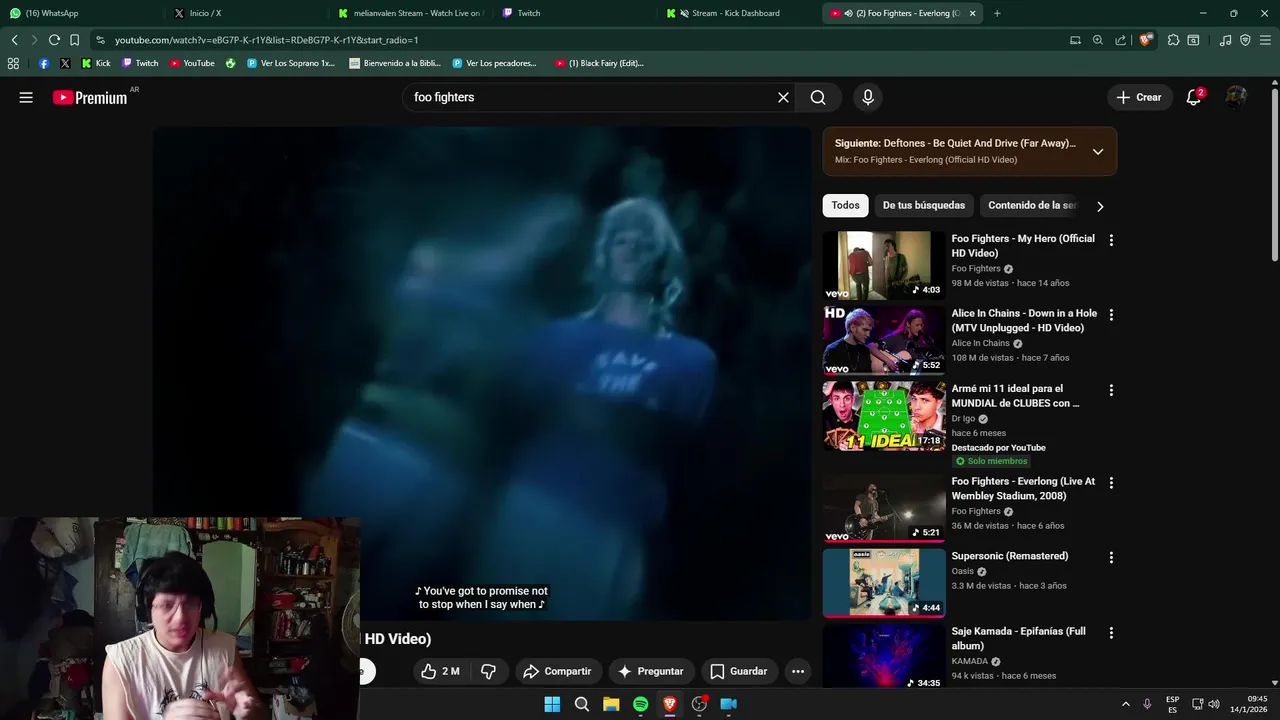
Task: Click the Guardar save button
Action: 739,671
